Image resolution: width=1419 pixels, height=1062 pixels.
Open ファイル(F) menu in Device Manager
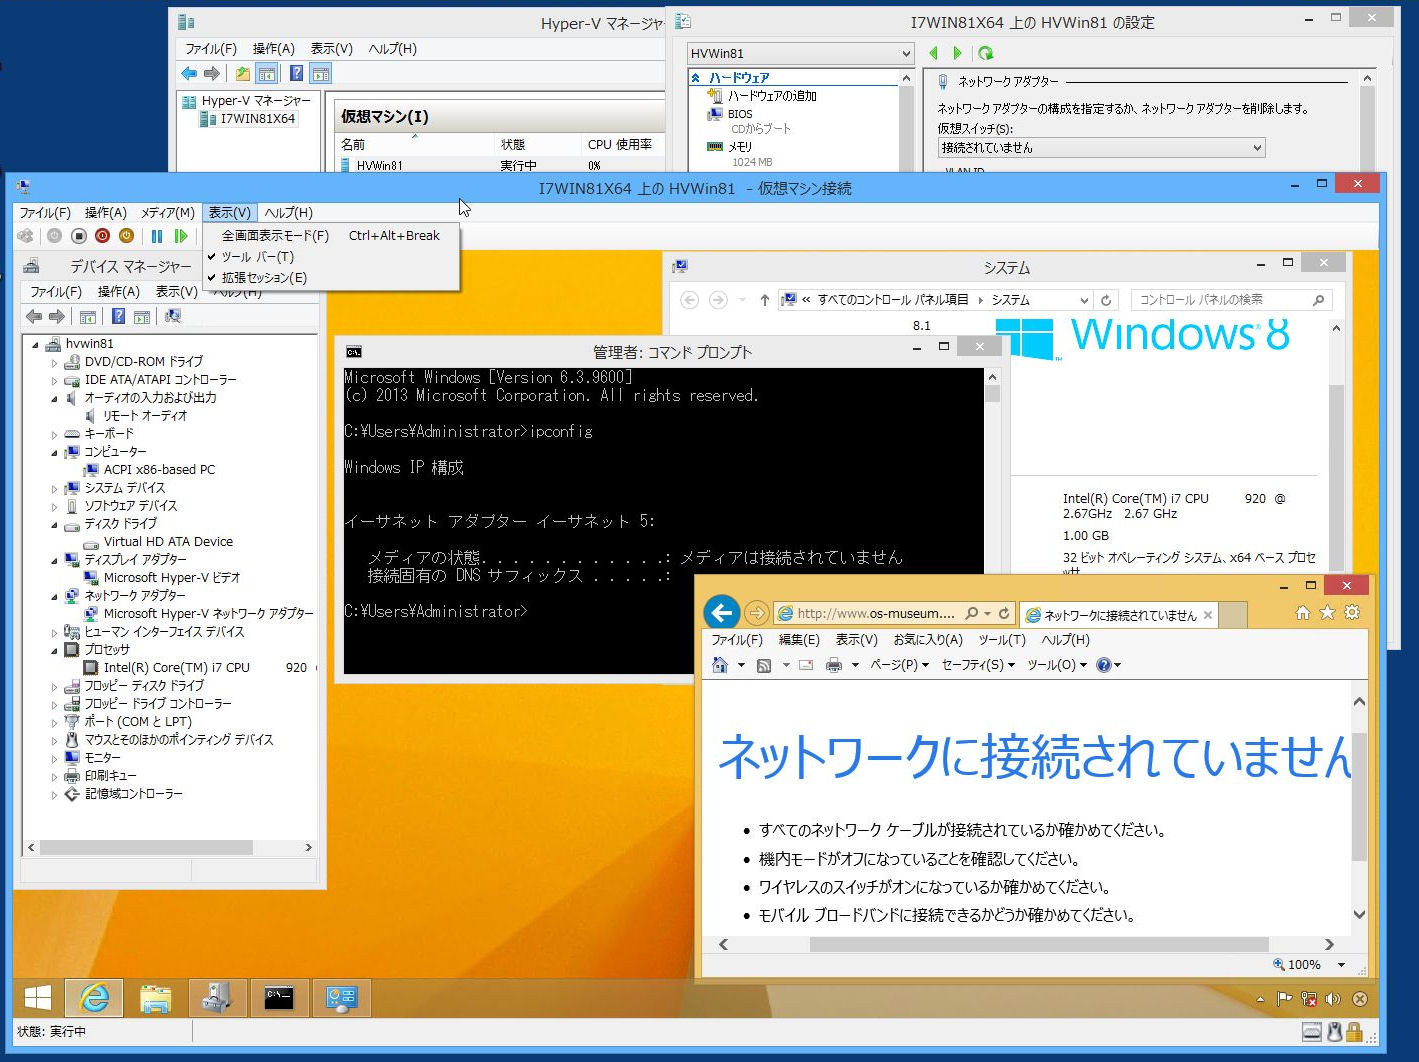coord(56,292)
